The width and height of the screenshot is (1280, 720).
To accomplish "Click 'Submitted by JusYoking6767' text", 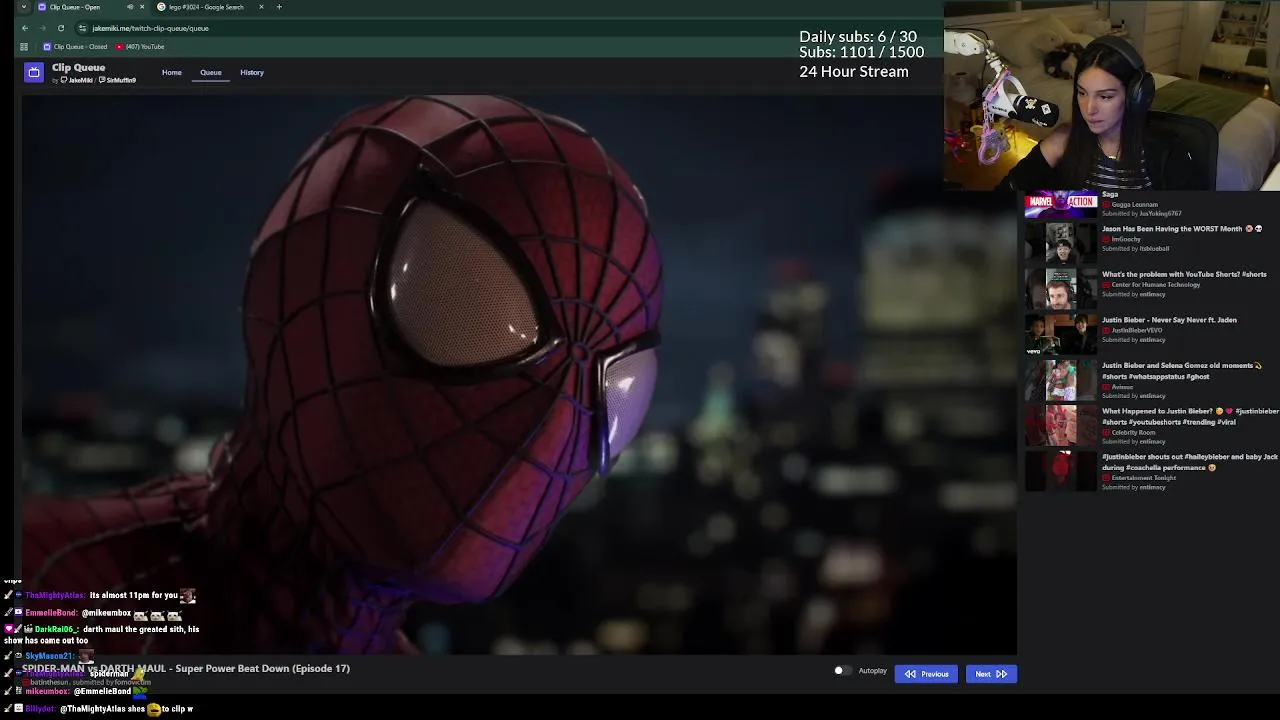I will [1141, 214].
